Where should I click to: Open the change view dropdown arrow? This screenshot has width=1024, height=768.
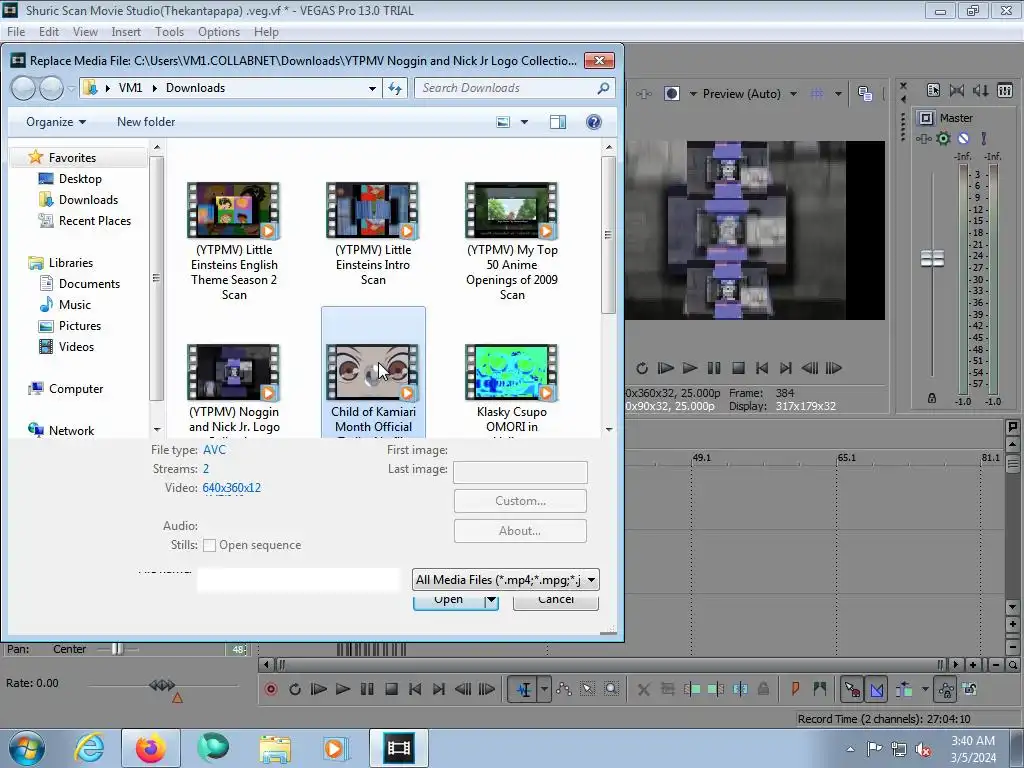[x=524, y=122]
